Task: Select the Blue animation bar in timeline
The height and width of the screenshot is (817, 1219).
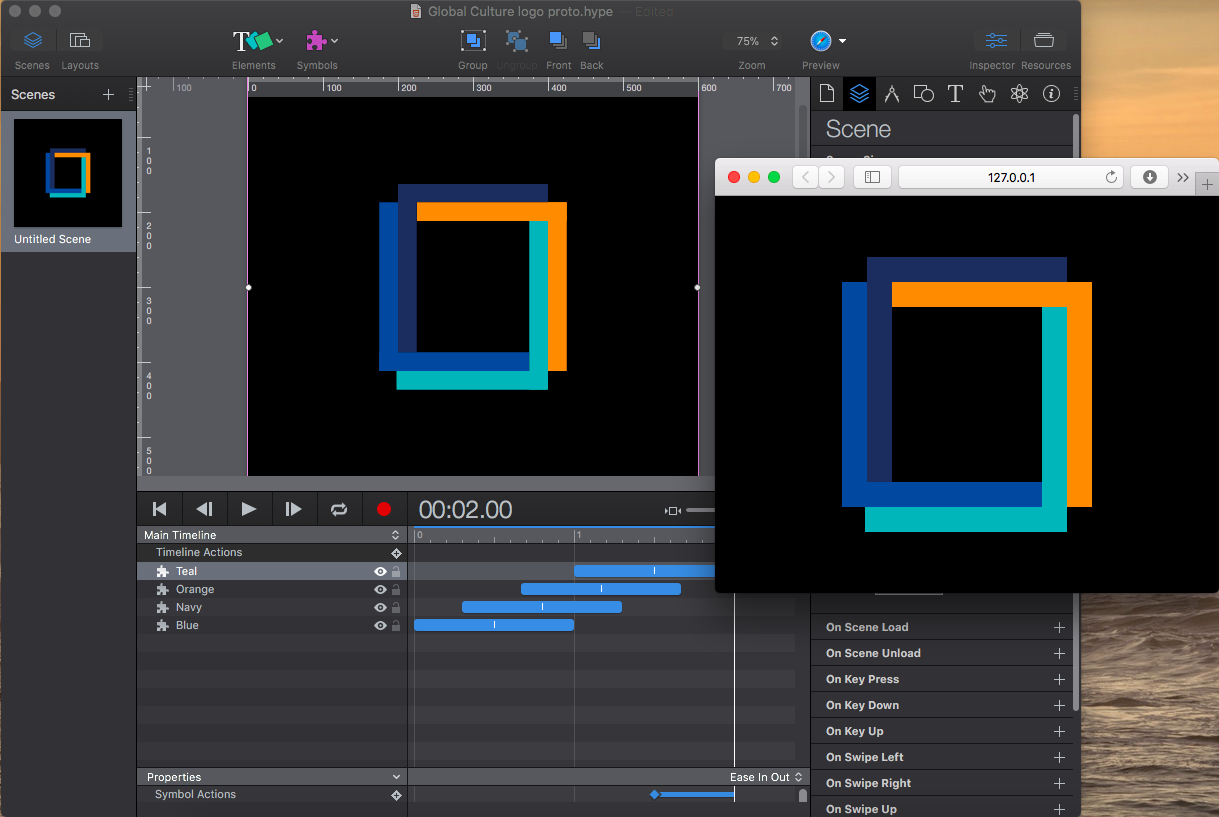Action: click(494, 625)
